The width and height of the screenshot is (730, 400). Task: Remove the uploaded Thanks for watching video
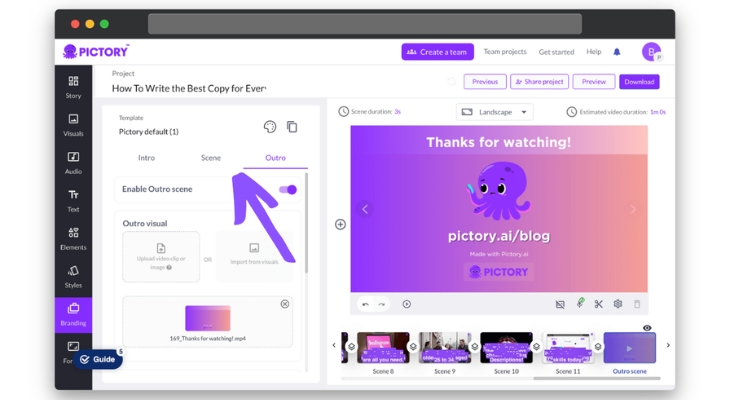tap(285, 304)
